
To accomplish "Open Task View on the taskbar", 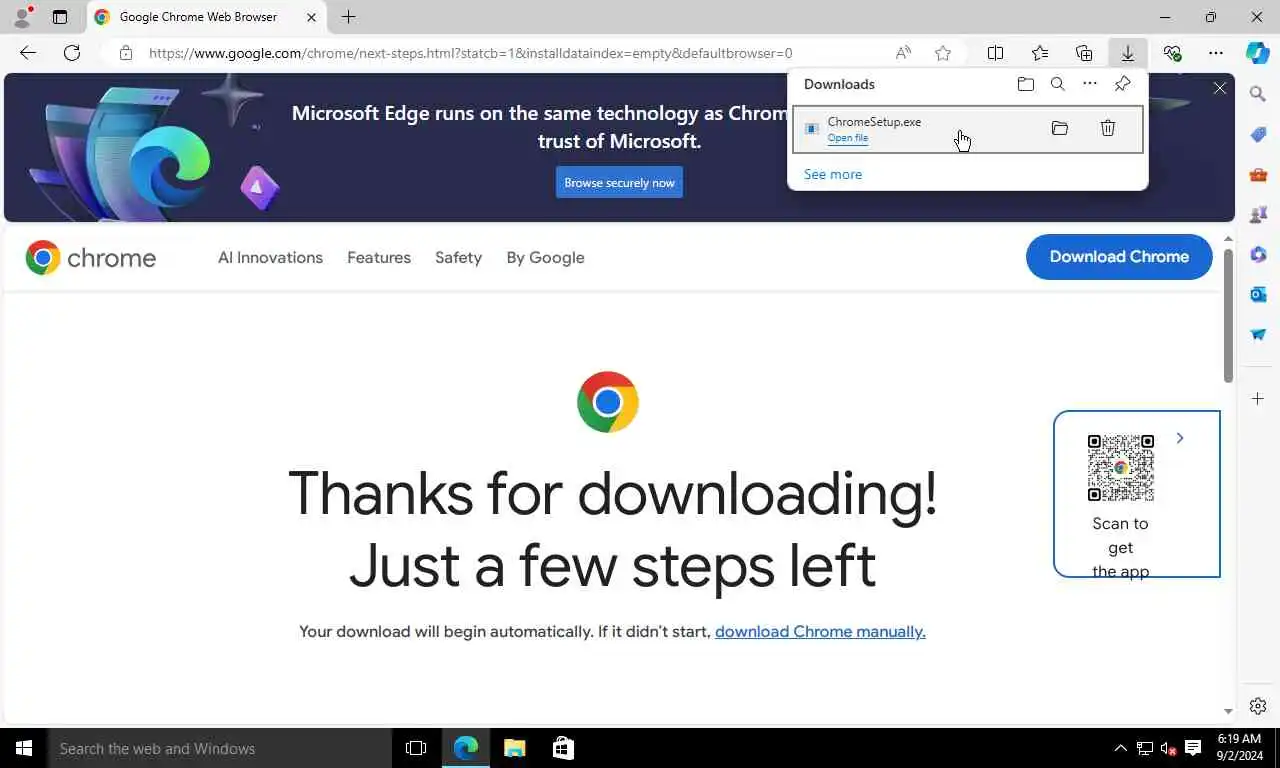I will pyautogui.click(x=416, y=748).
